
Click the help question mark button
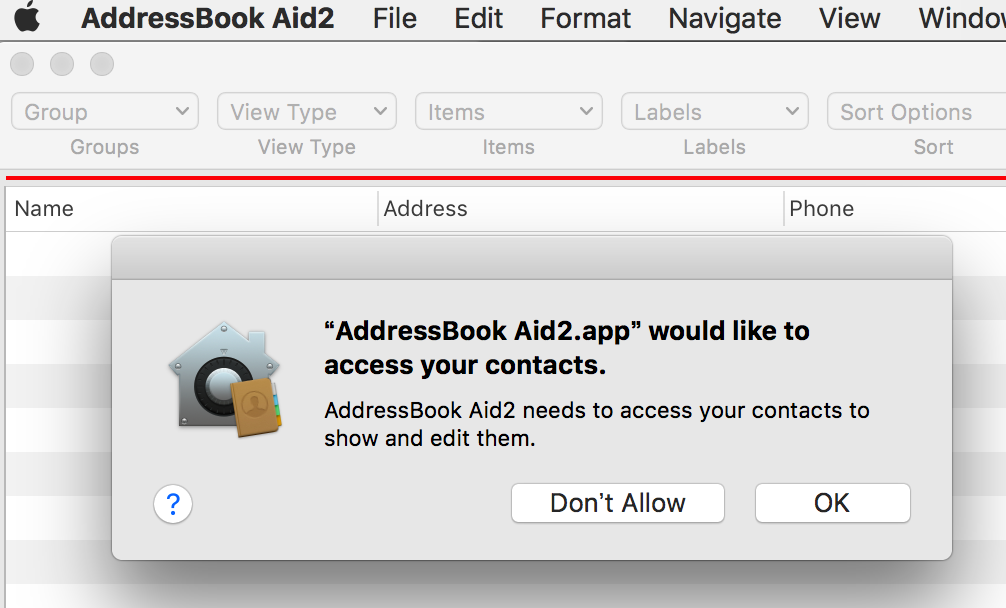(173, 504)
